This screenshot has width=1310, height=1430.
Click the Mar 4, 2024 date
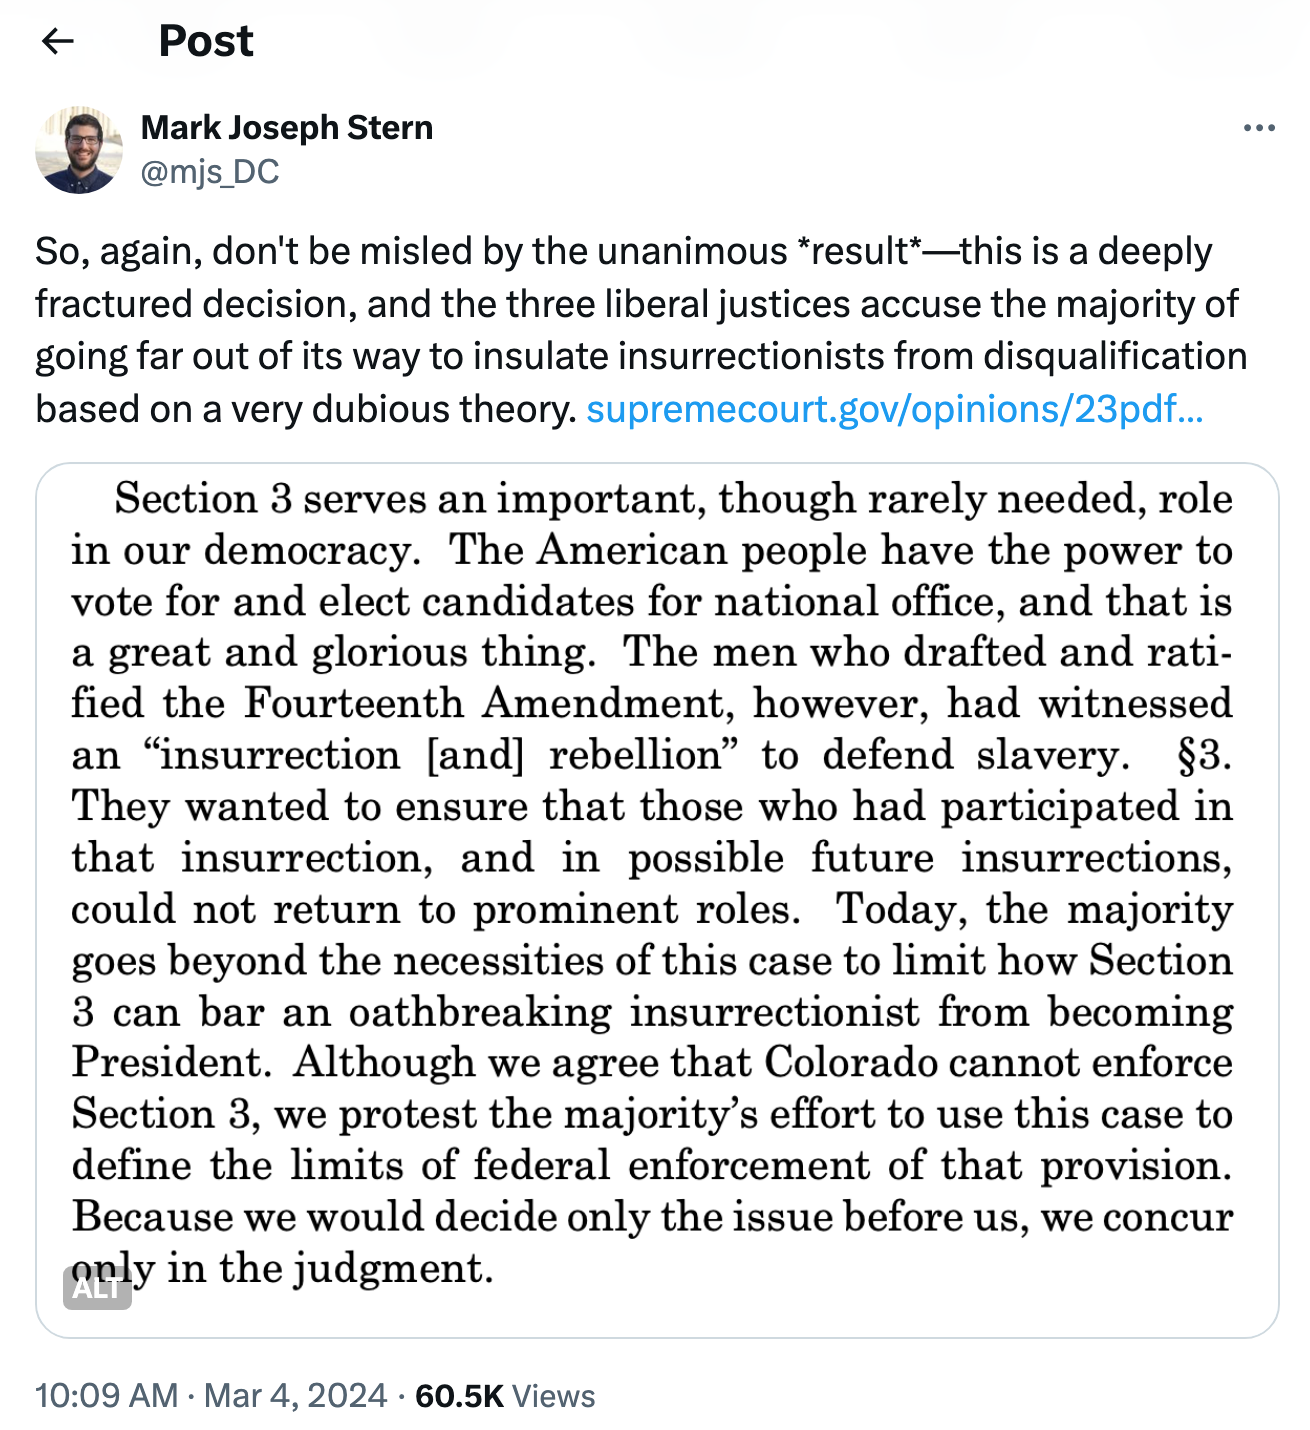[295, 1395]
